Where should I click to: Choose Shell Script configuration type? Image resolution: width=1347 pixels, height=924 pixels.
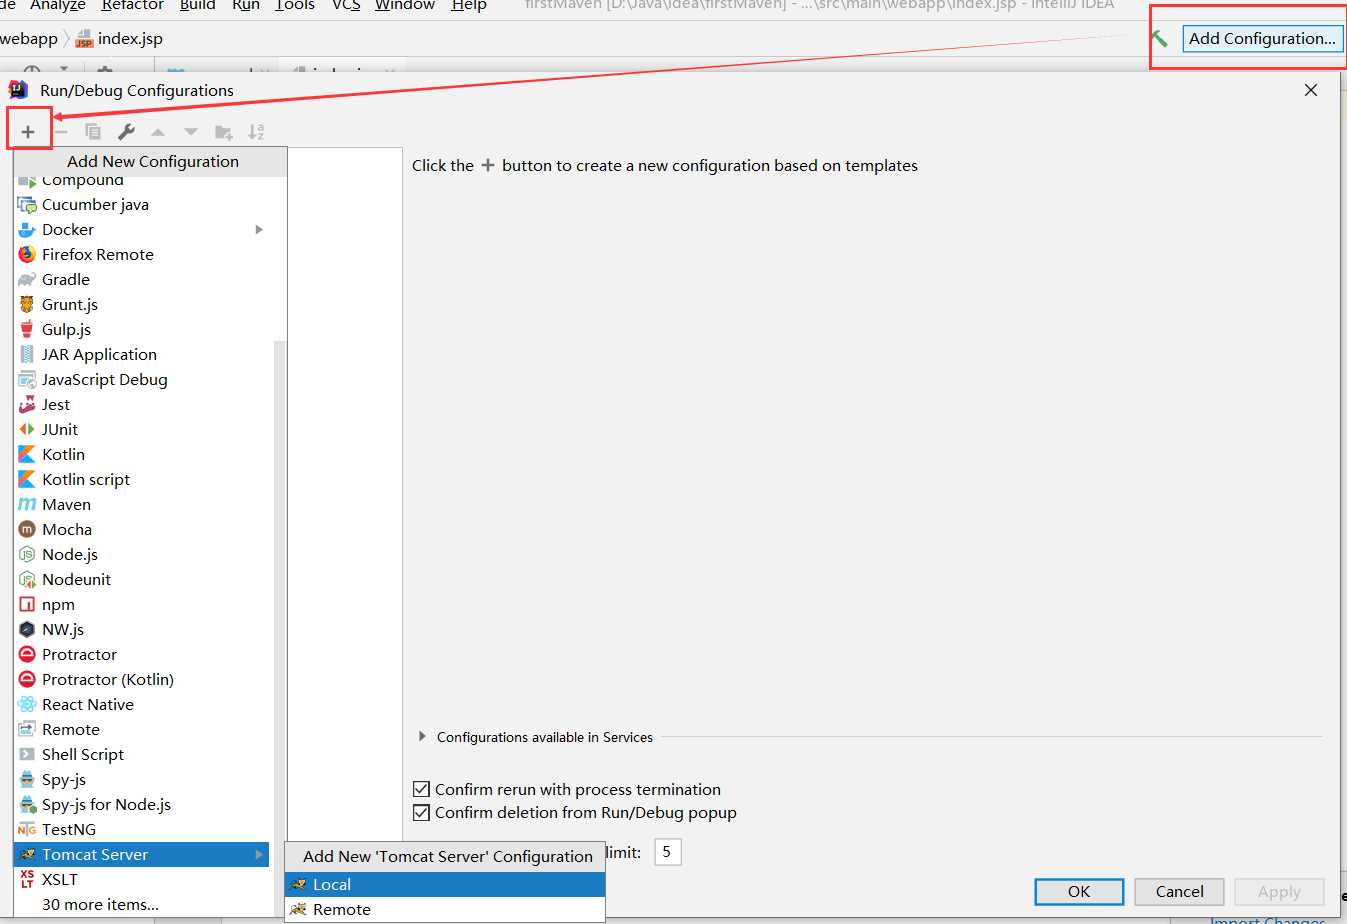tap(141, 754)
